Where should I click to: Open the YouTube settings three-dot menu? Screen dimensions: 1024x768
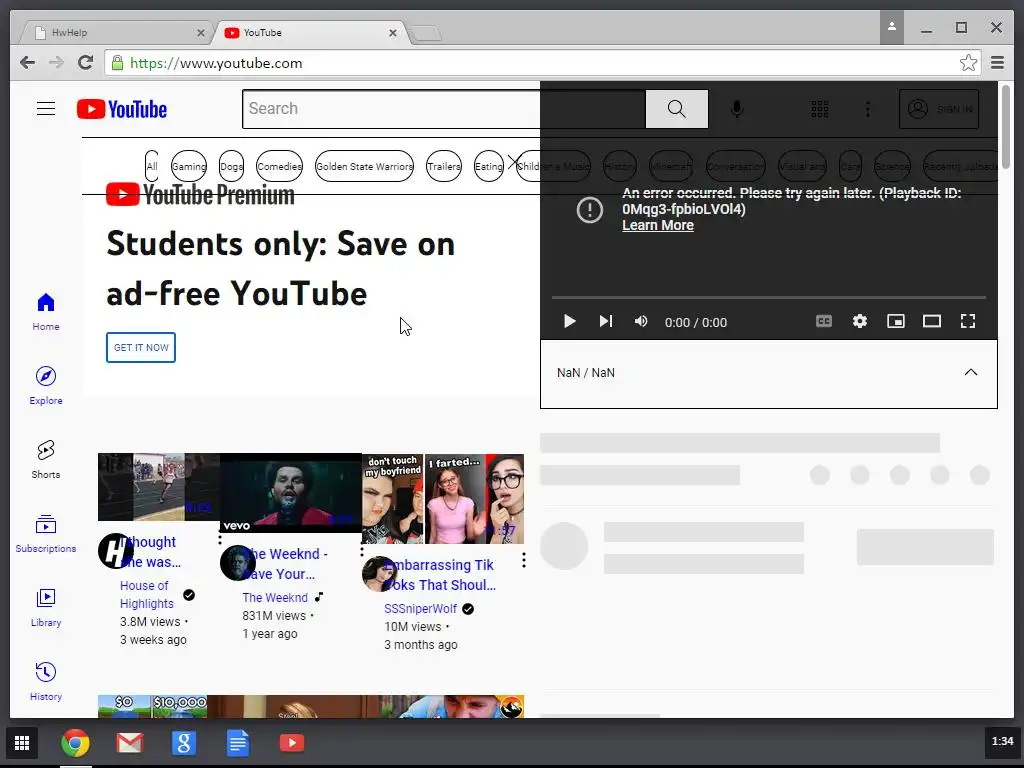pos(867,109)
